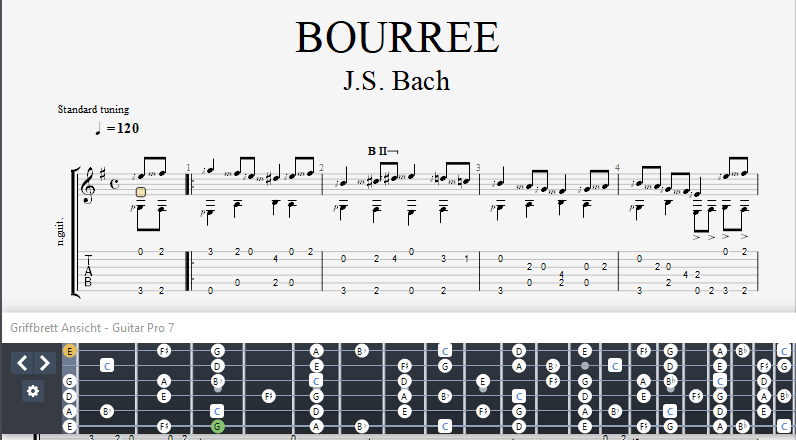Open fretboard settings gear
This screenshot has width=796, height=440.
pos(33,391)
